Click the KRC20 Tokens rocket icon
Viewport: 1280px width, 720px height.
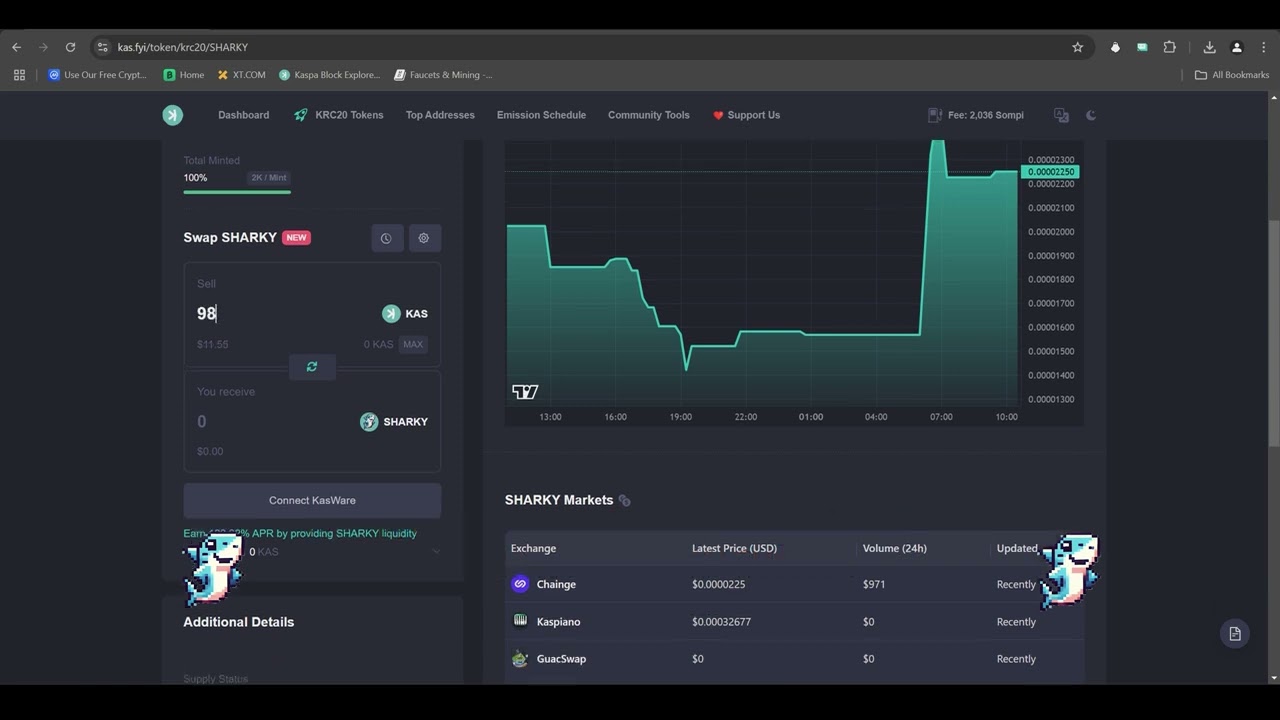tap(300, 115)
